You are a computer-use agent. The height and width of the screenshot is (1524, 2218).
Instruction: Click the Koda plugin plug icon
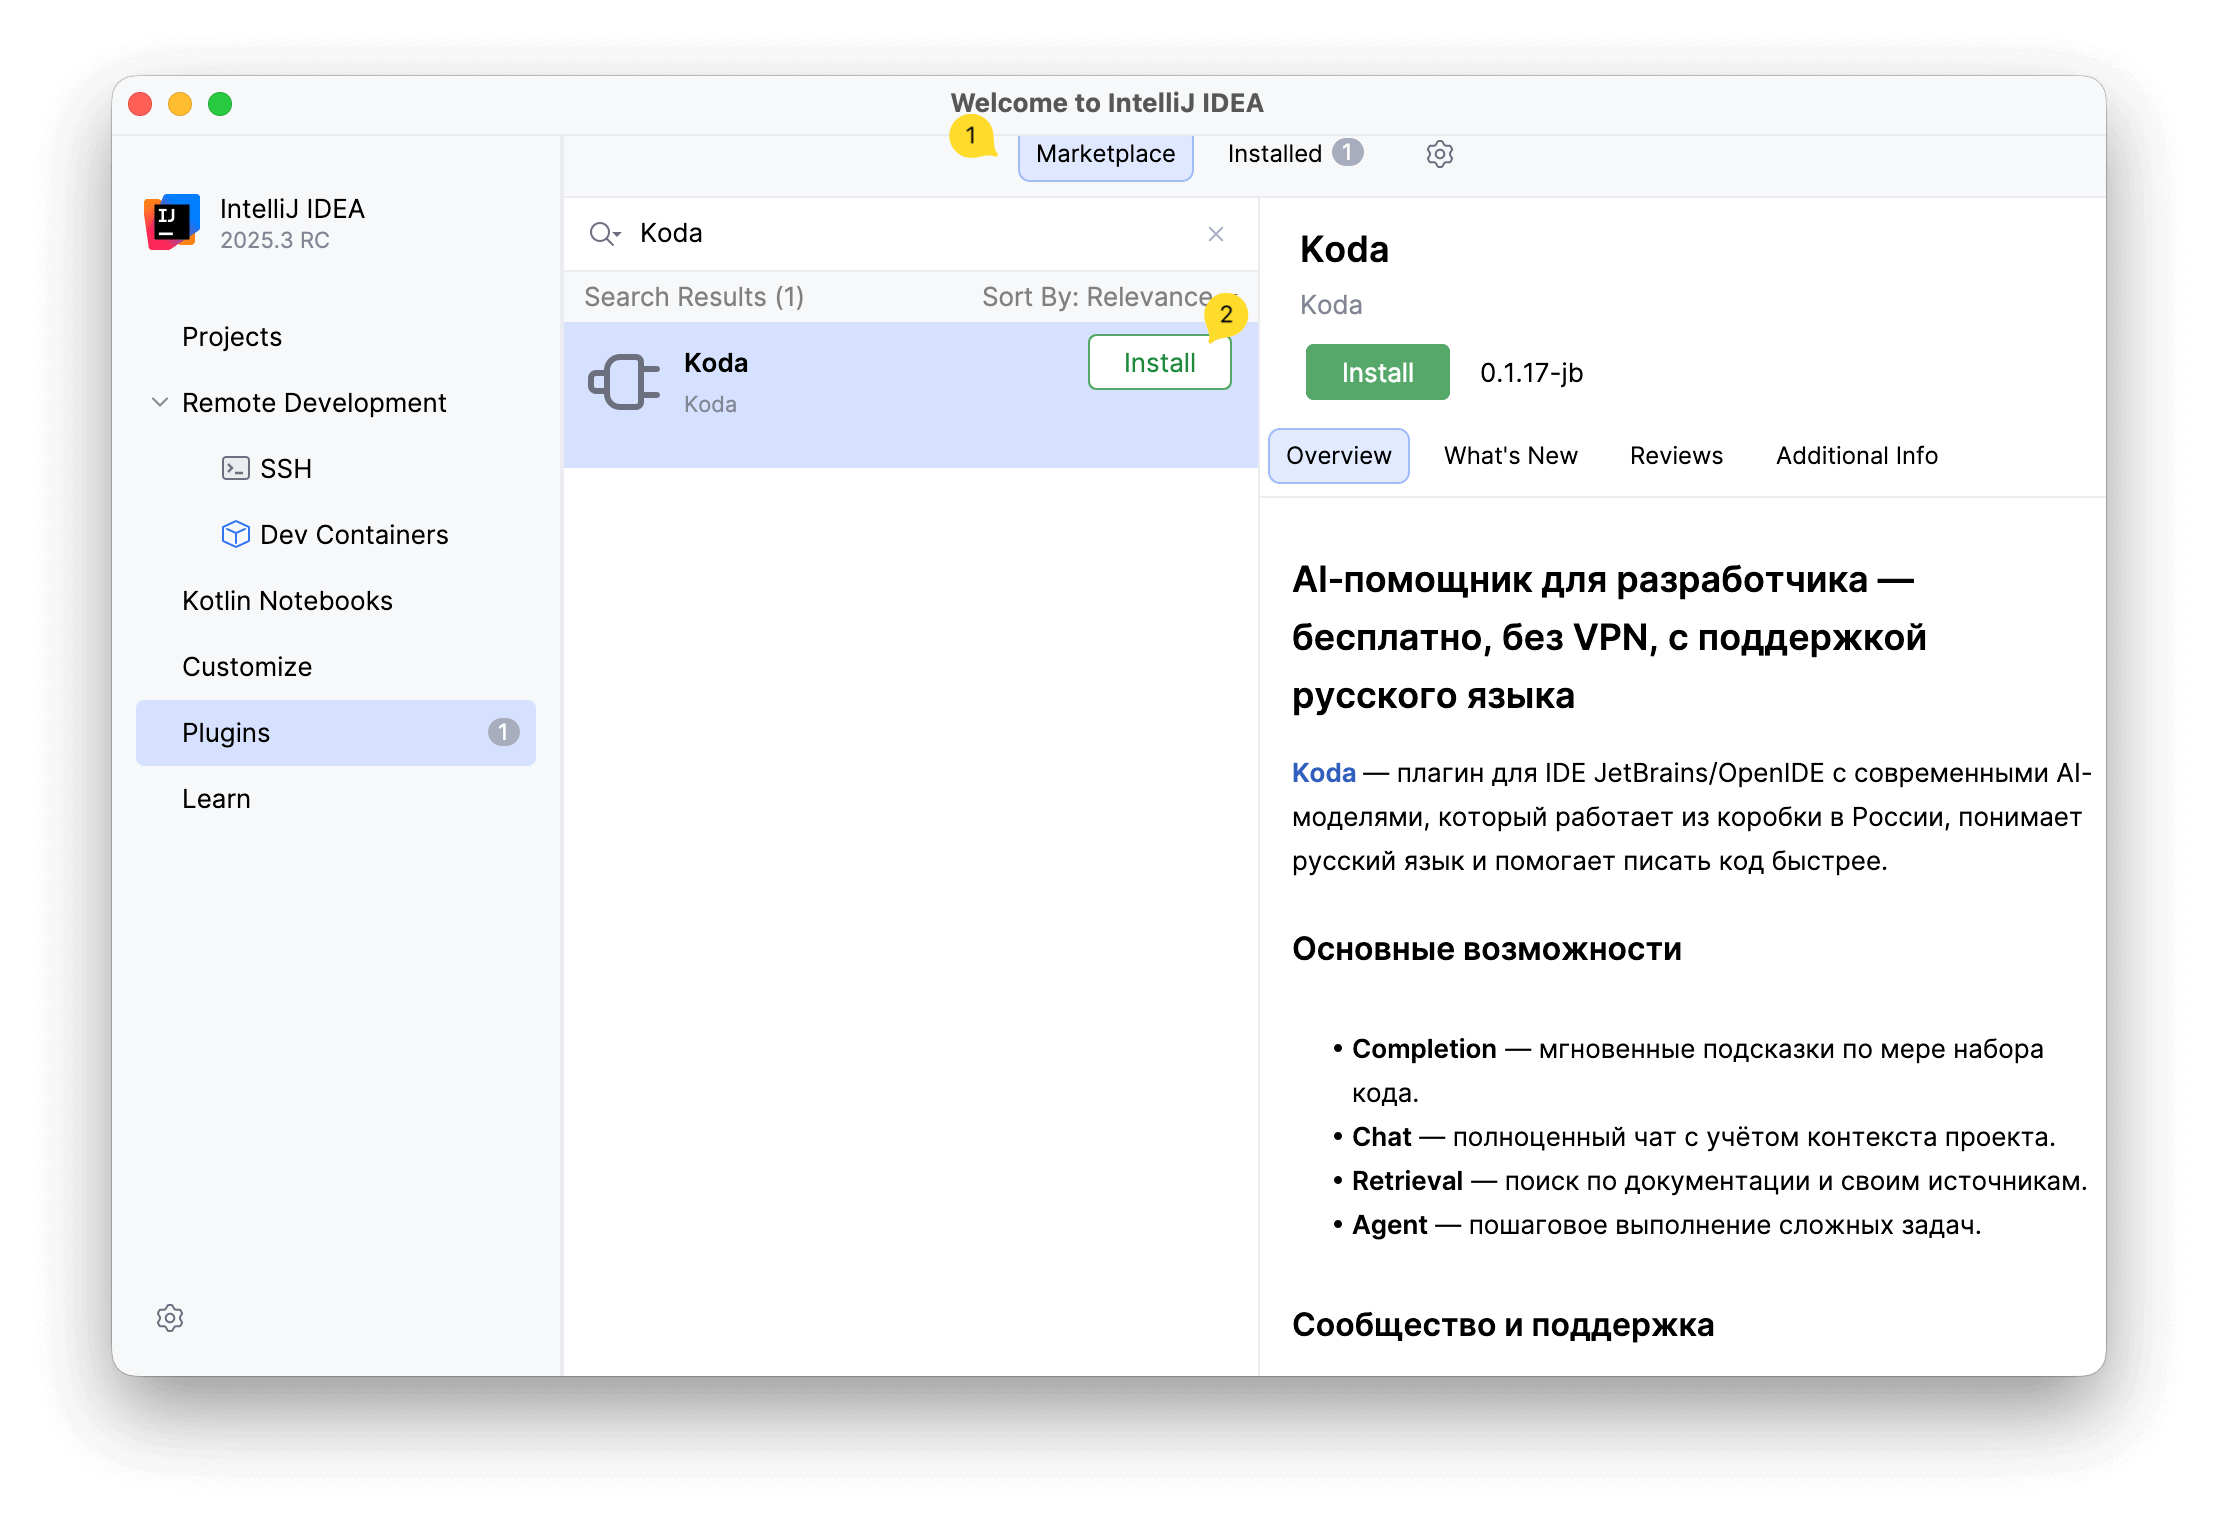click(622, 381)
